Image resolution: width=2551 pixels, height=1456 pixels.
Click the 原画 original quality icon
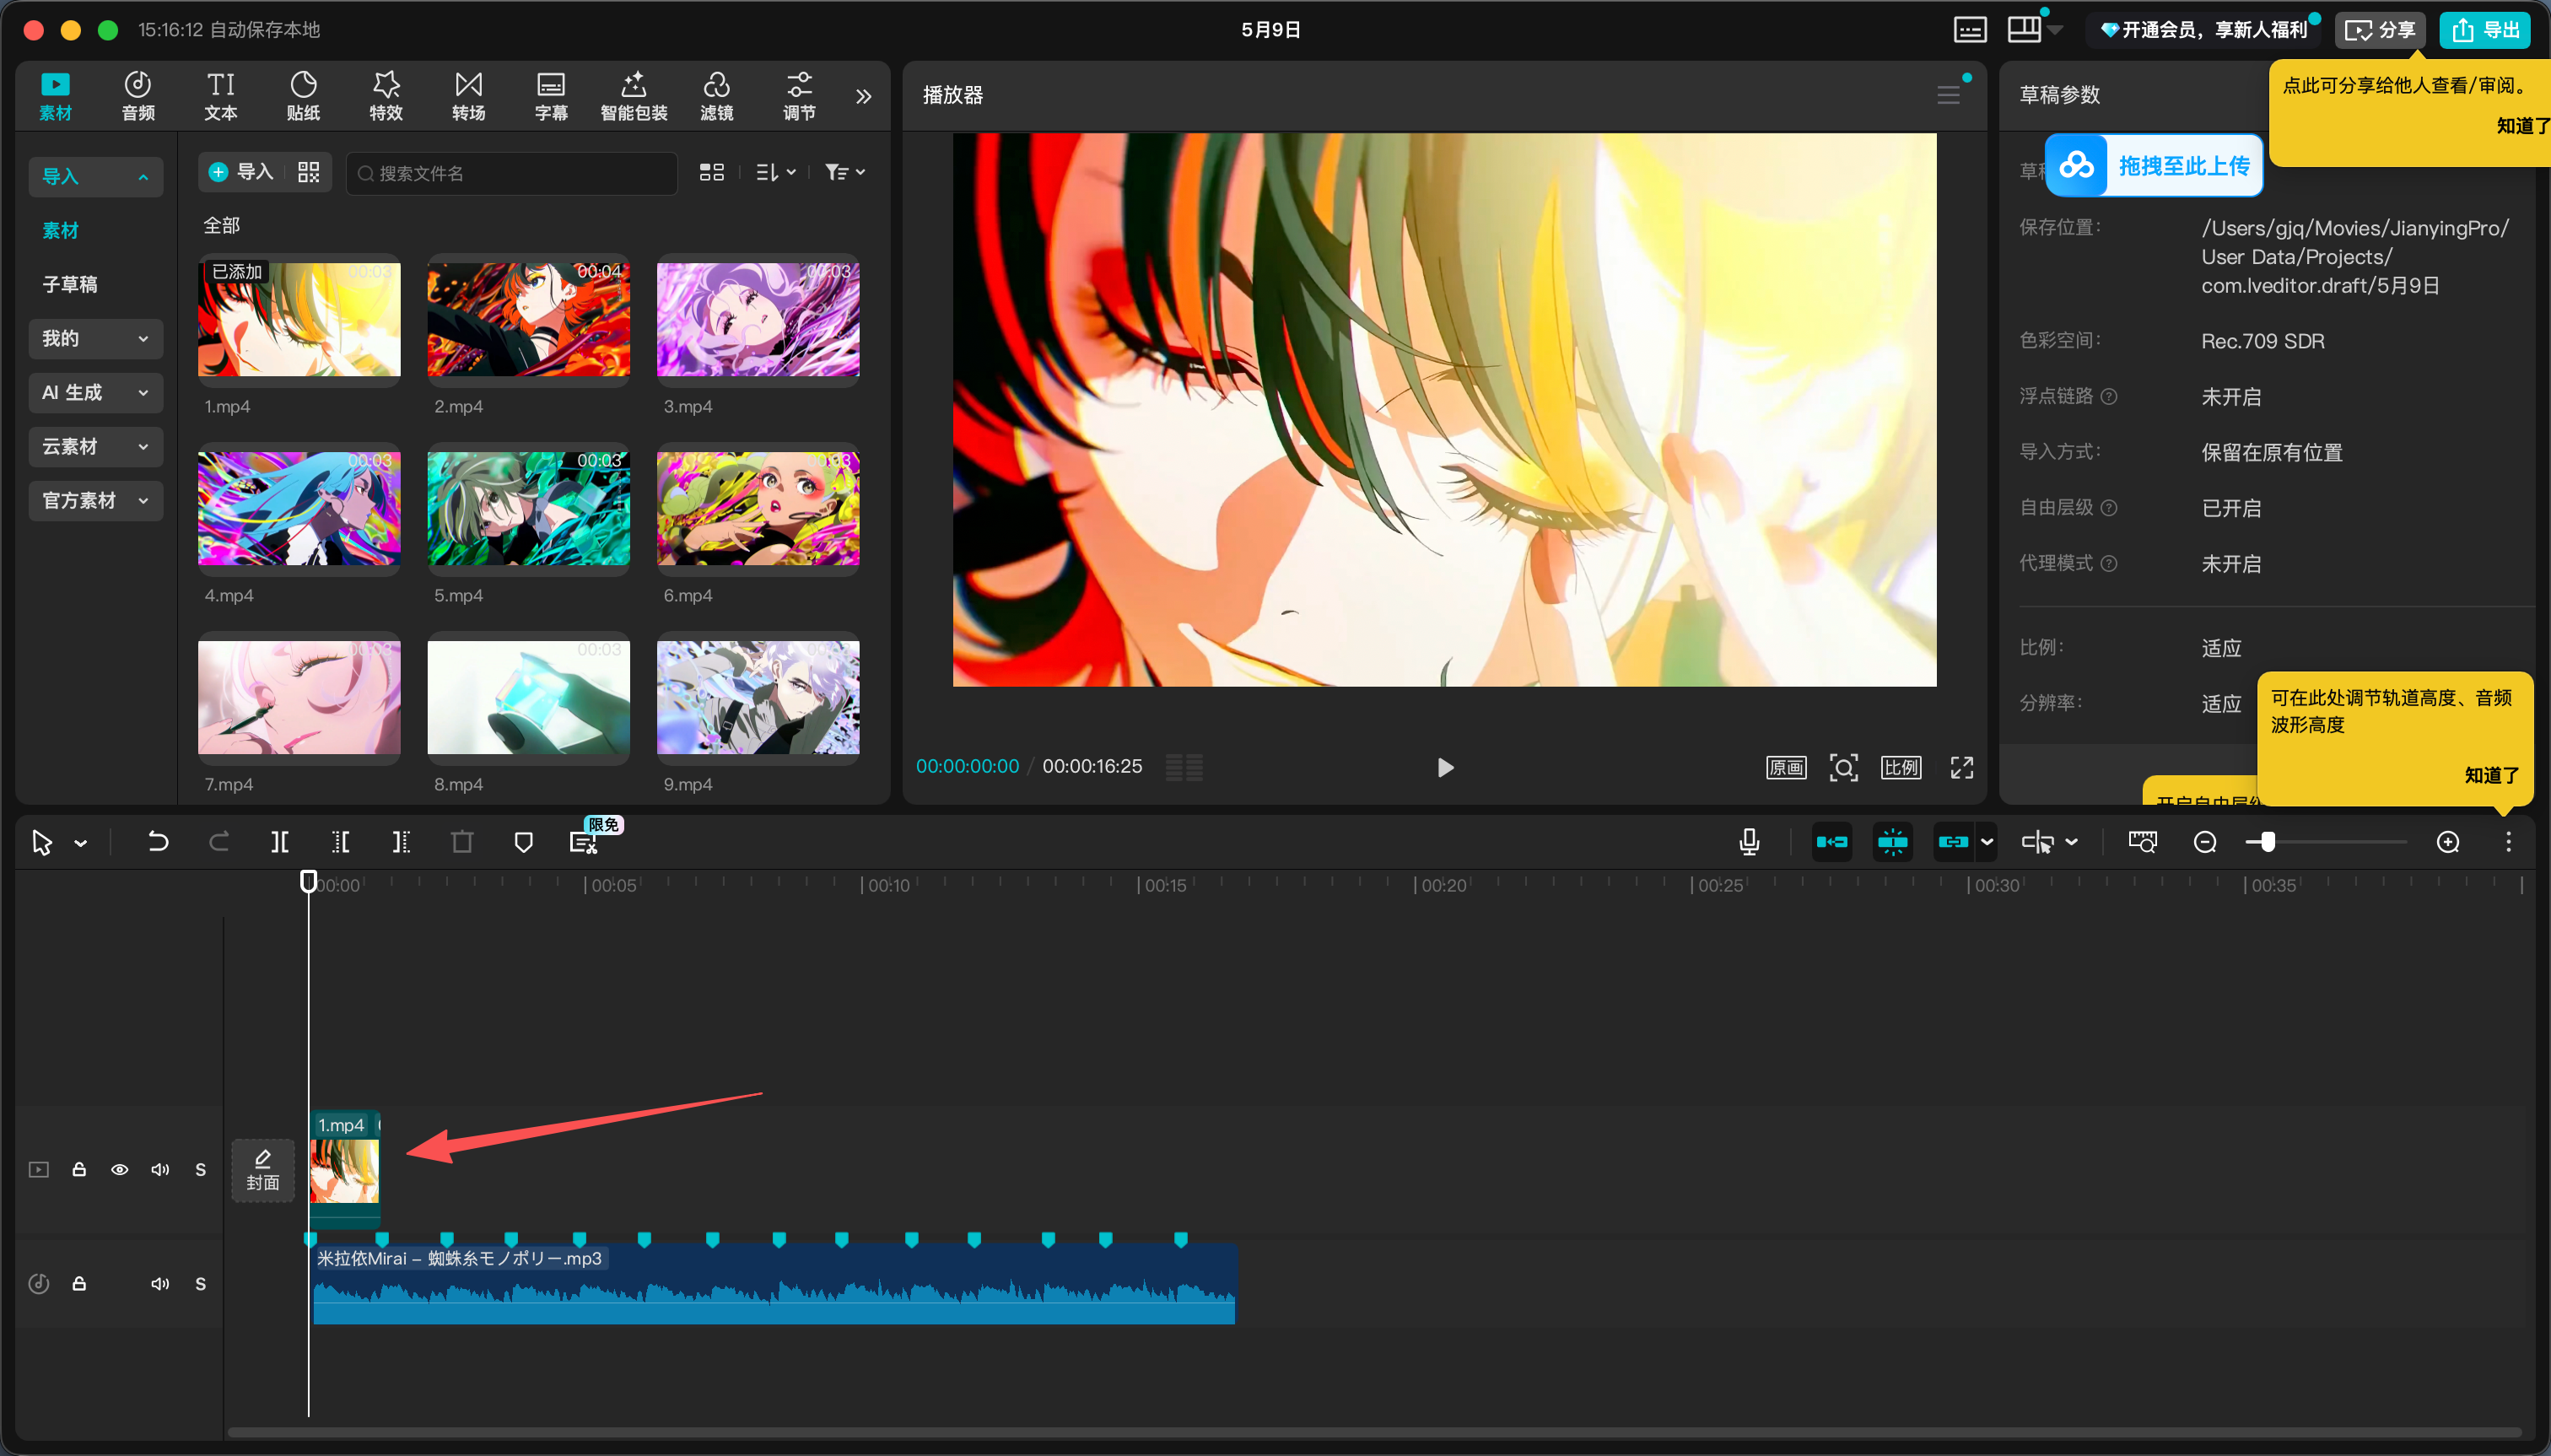(1786, 767)
